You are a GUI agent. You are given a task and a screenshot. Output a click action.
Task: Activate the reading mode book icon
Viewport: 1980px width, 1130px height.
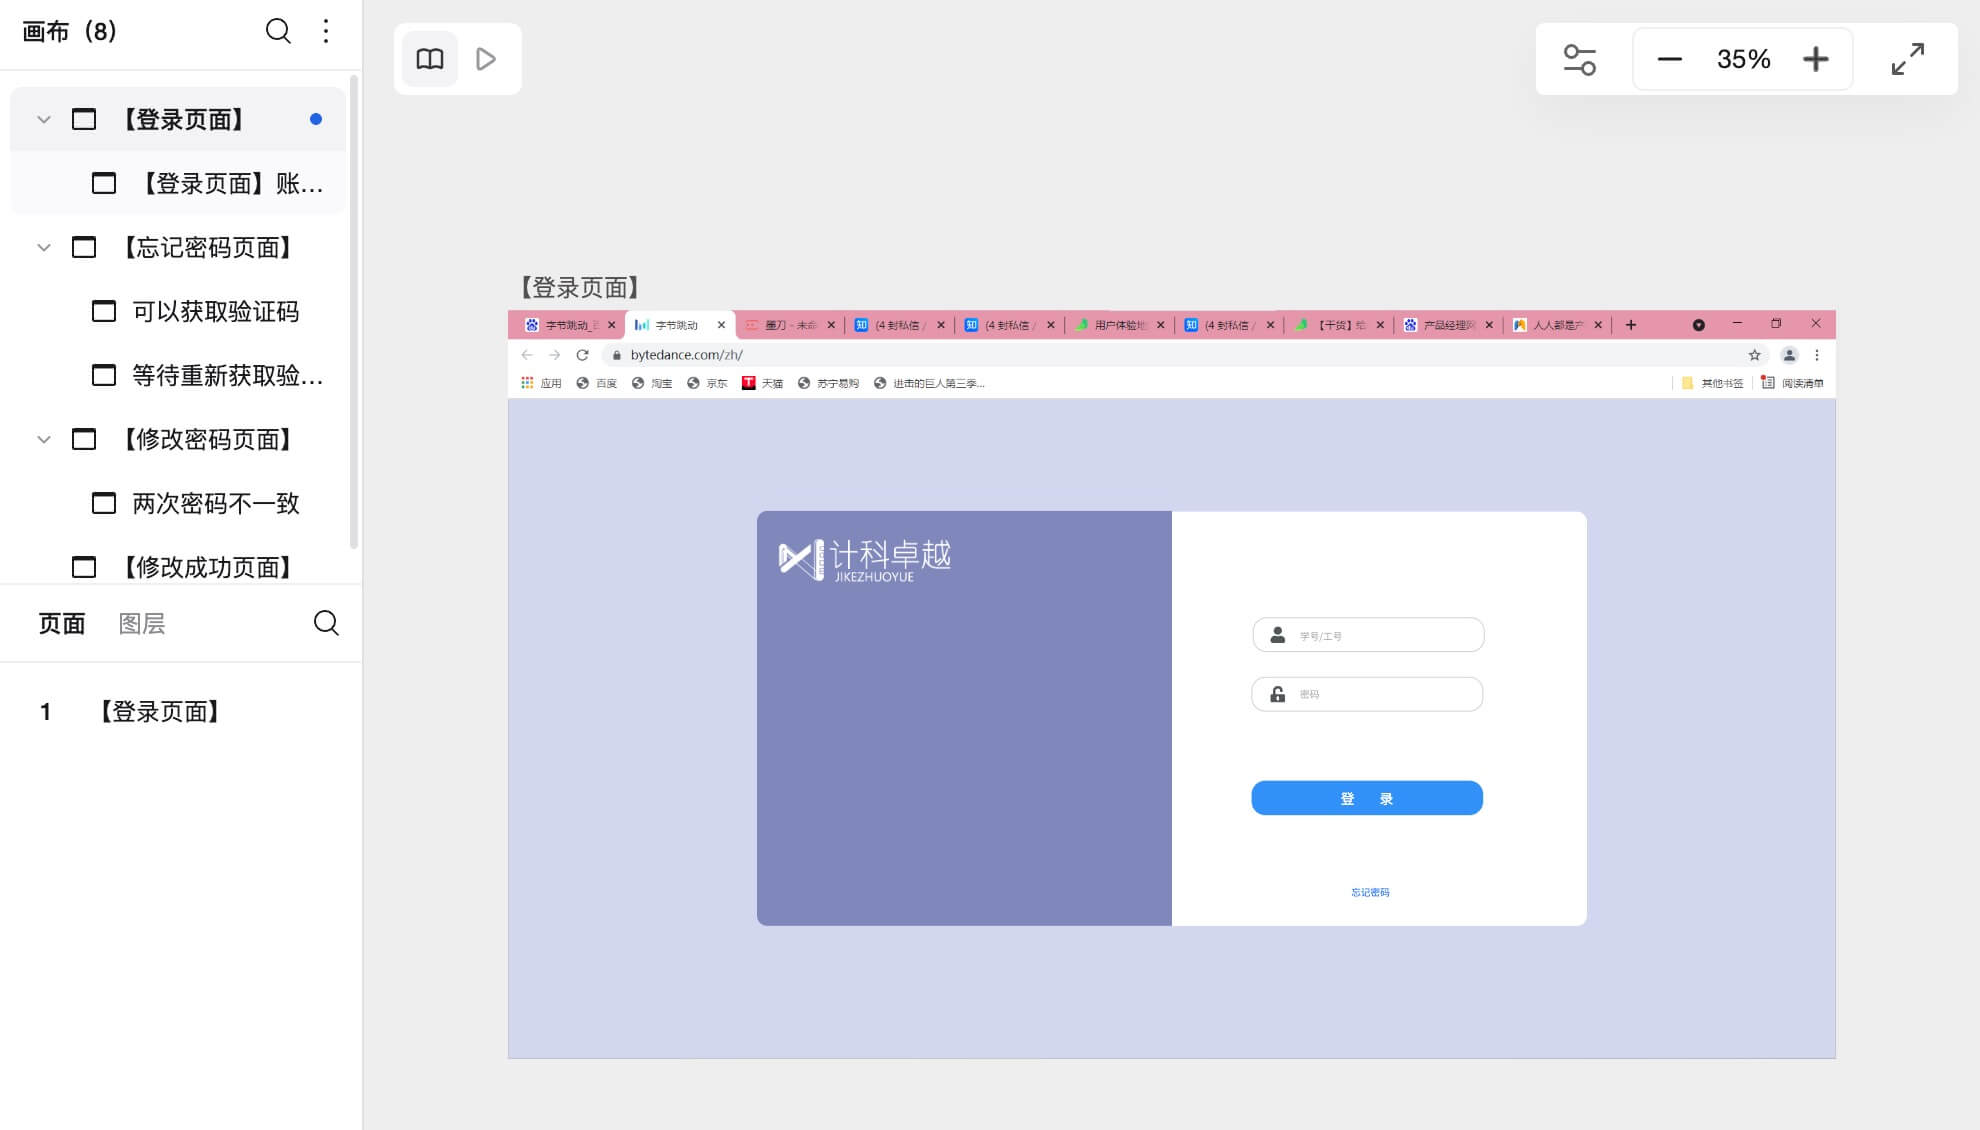[429, 58]
